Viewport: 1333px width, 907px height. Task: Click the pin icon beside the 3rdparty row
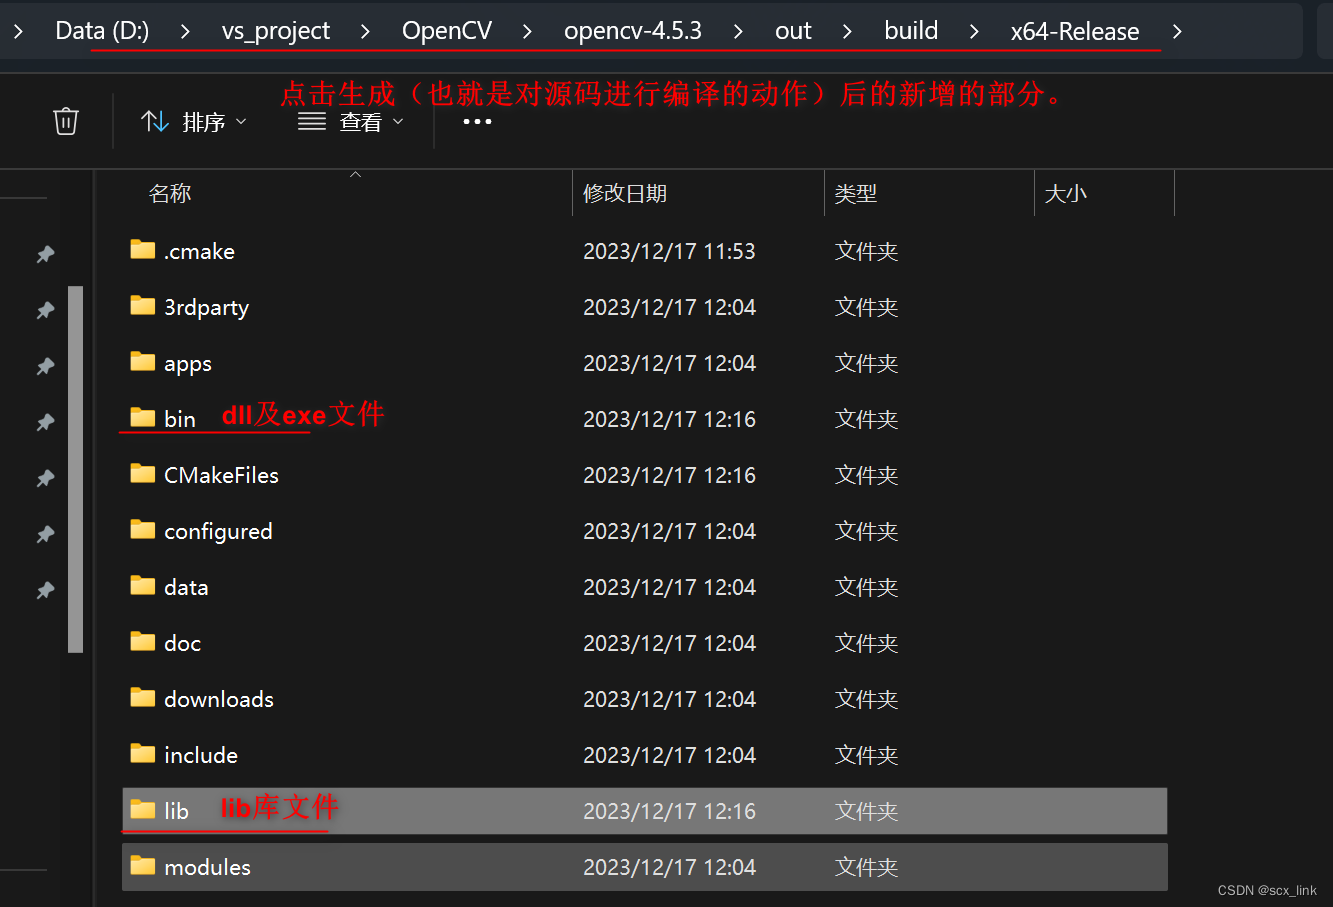(x=45, y=311)
